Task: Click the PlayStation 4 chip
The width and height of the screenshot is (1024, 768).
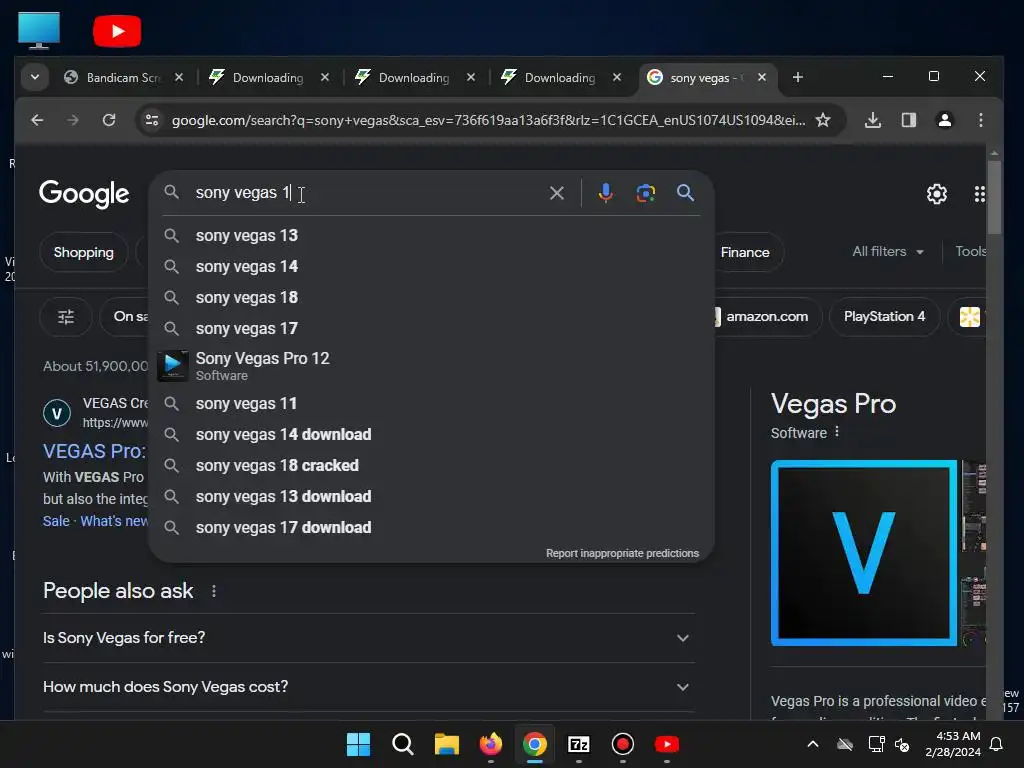Action: tap(884, 317)
